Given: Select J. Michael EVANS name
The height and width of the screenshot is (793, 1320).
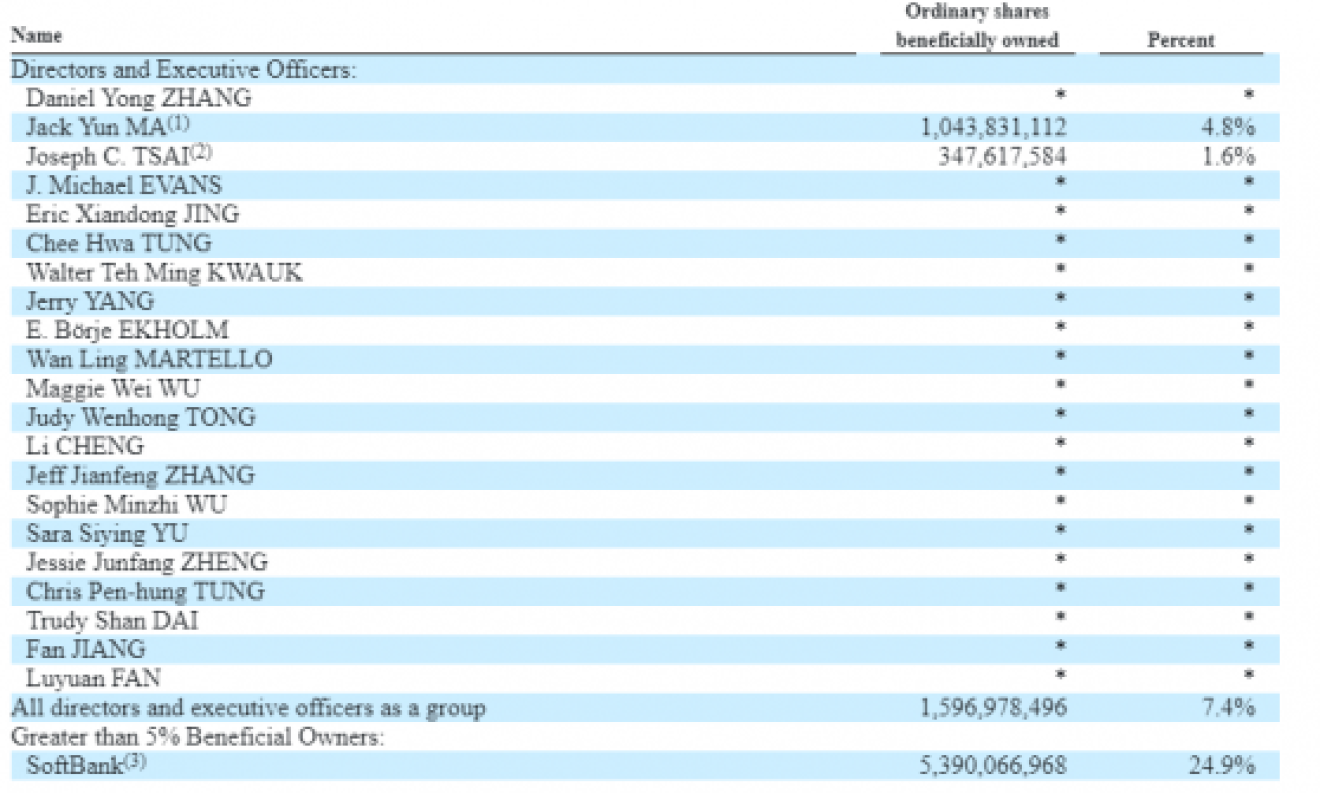Looking at the screenshot, I should coord(124,185).
